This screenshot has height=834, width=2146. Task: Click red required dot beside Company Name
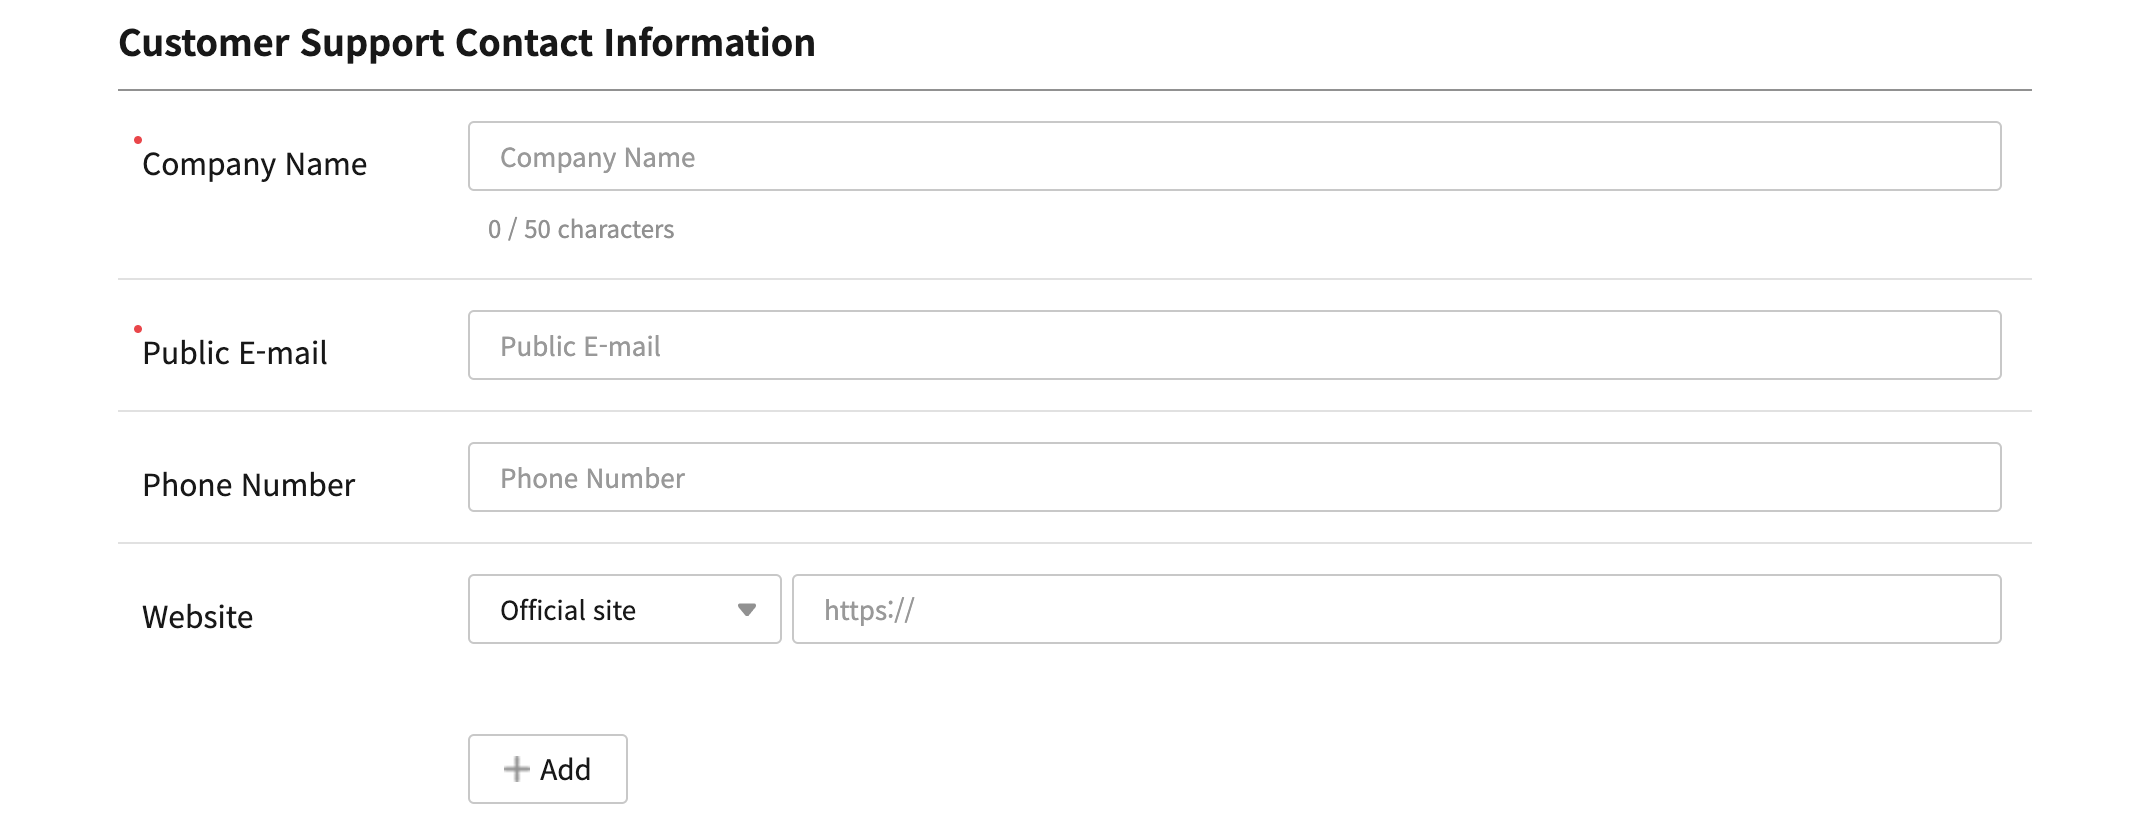click(138, 140)
